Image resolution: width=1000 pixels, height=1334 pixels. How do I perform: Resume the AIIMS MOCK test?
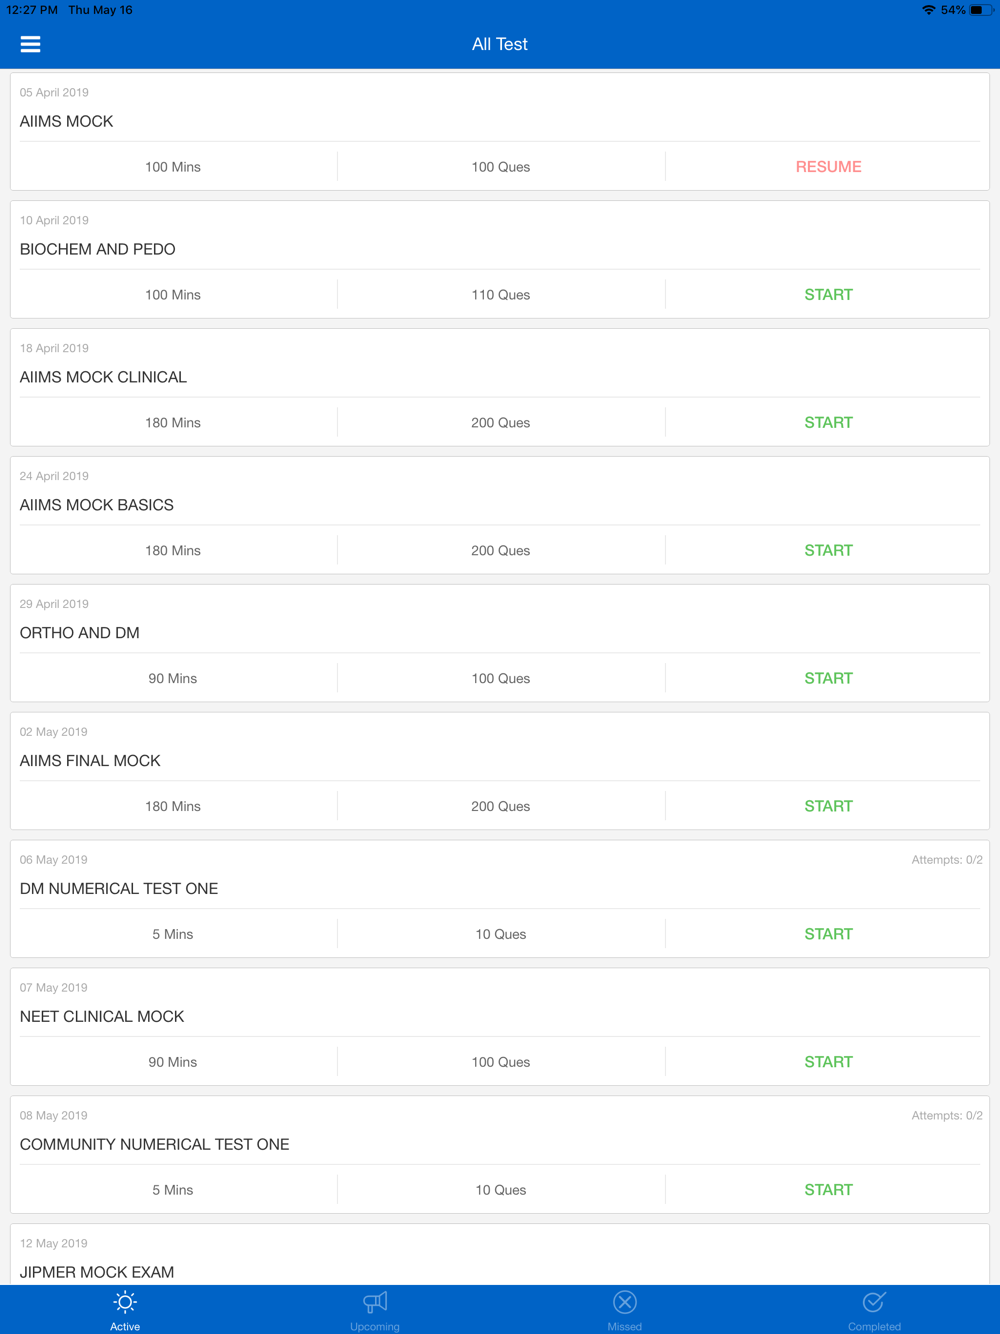point(828,167)
